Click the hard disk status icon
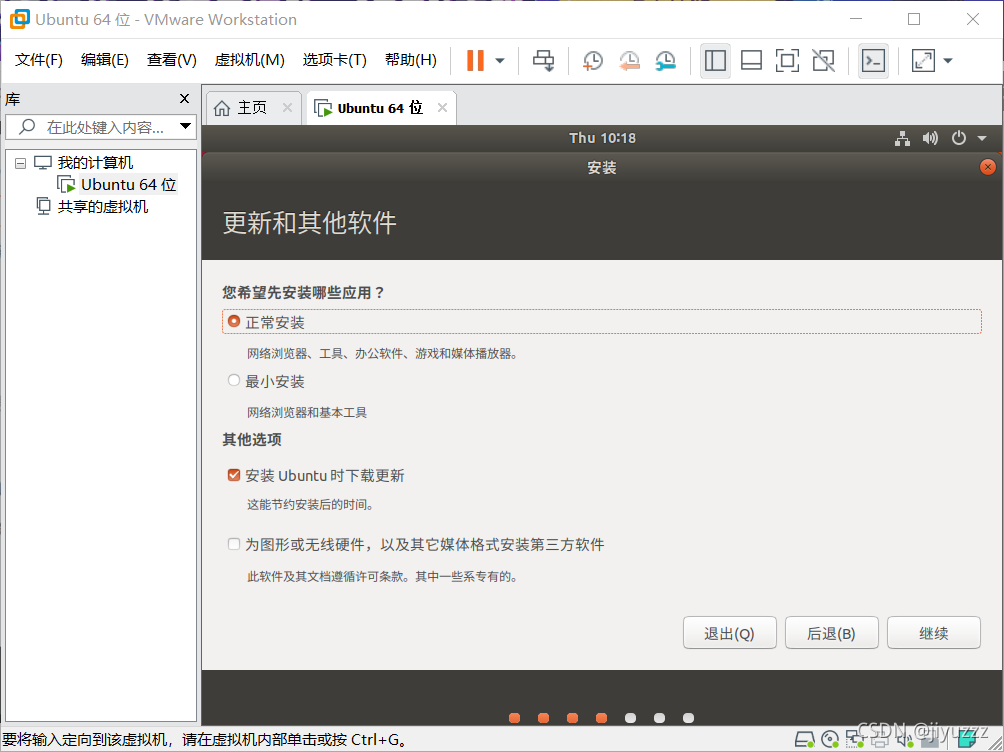Image resolution: width=1004 pixels, height=752 pixels. [803, 740]
